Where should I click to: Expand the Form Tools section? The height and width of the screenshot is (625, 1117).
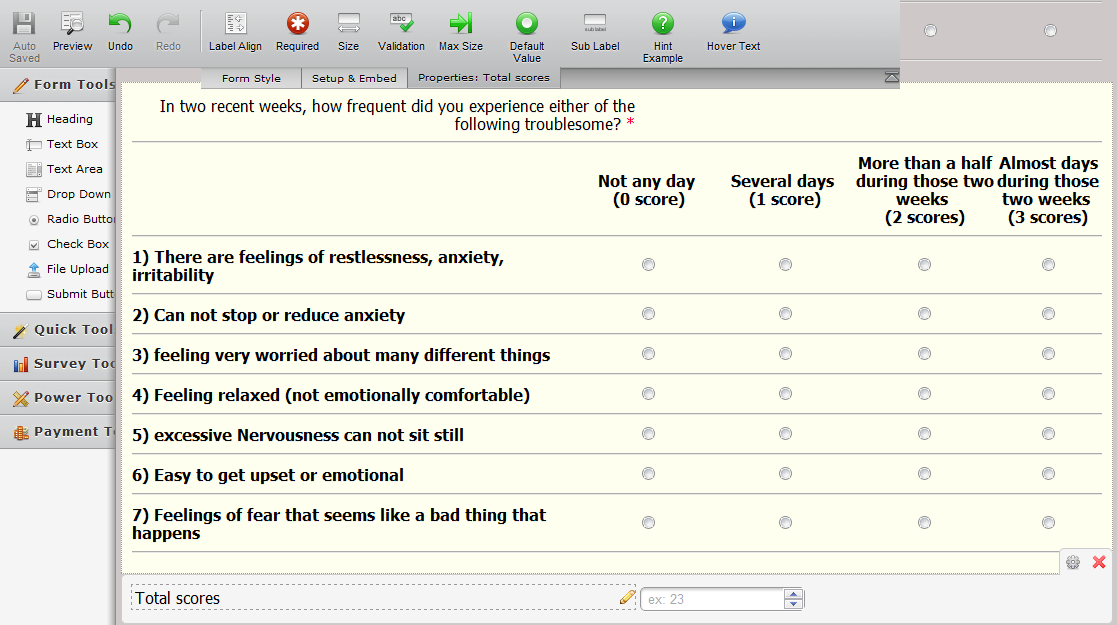click(58, 85)
